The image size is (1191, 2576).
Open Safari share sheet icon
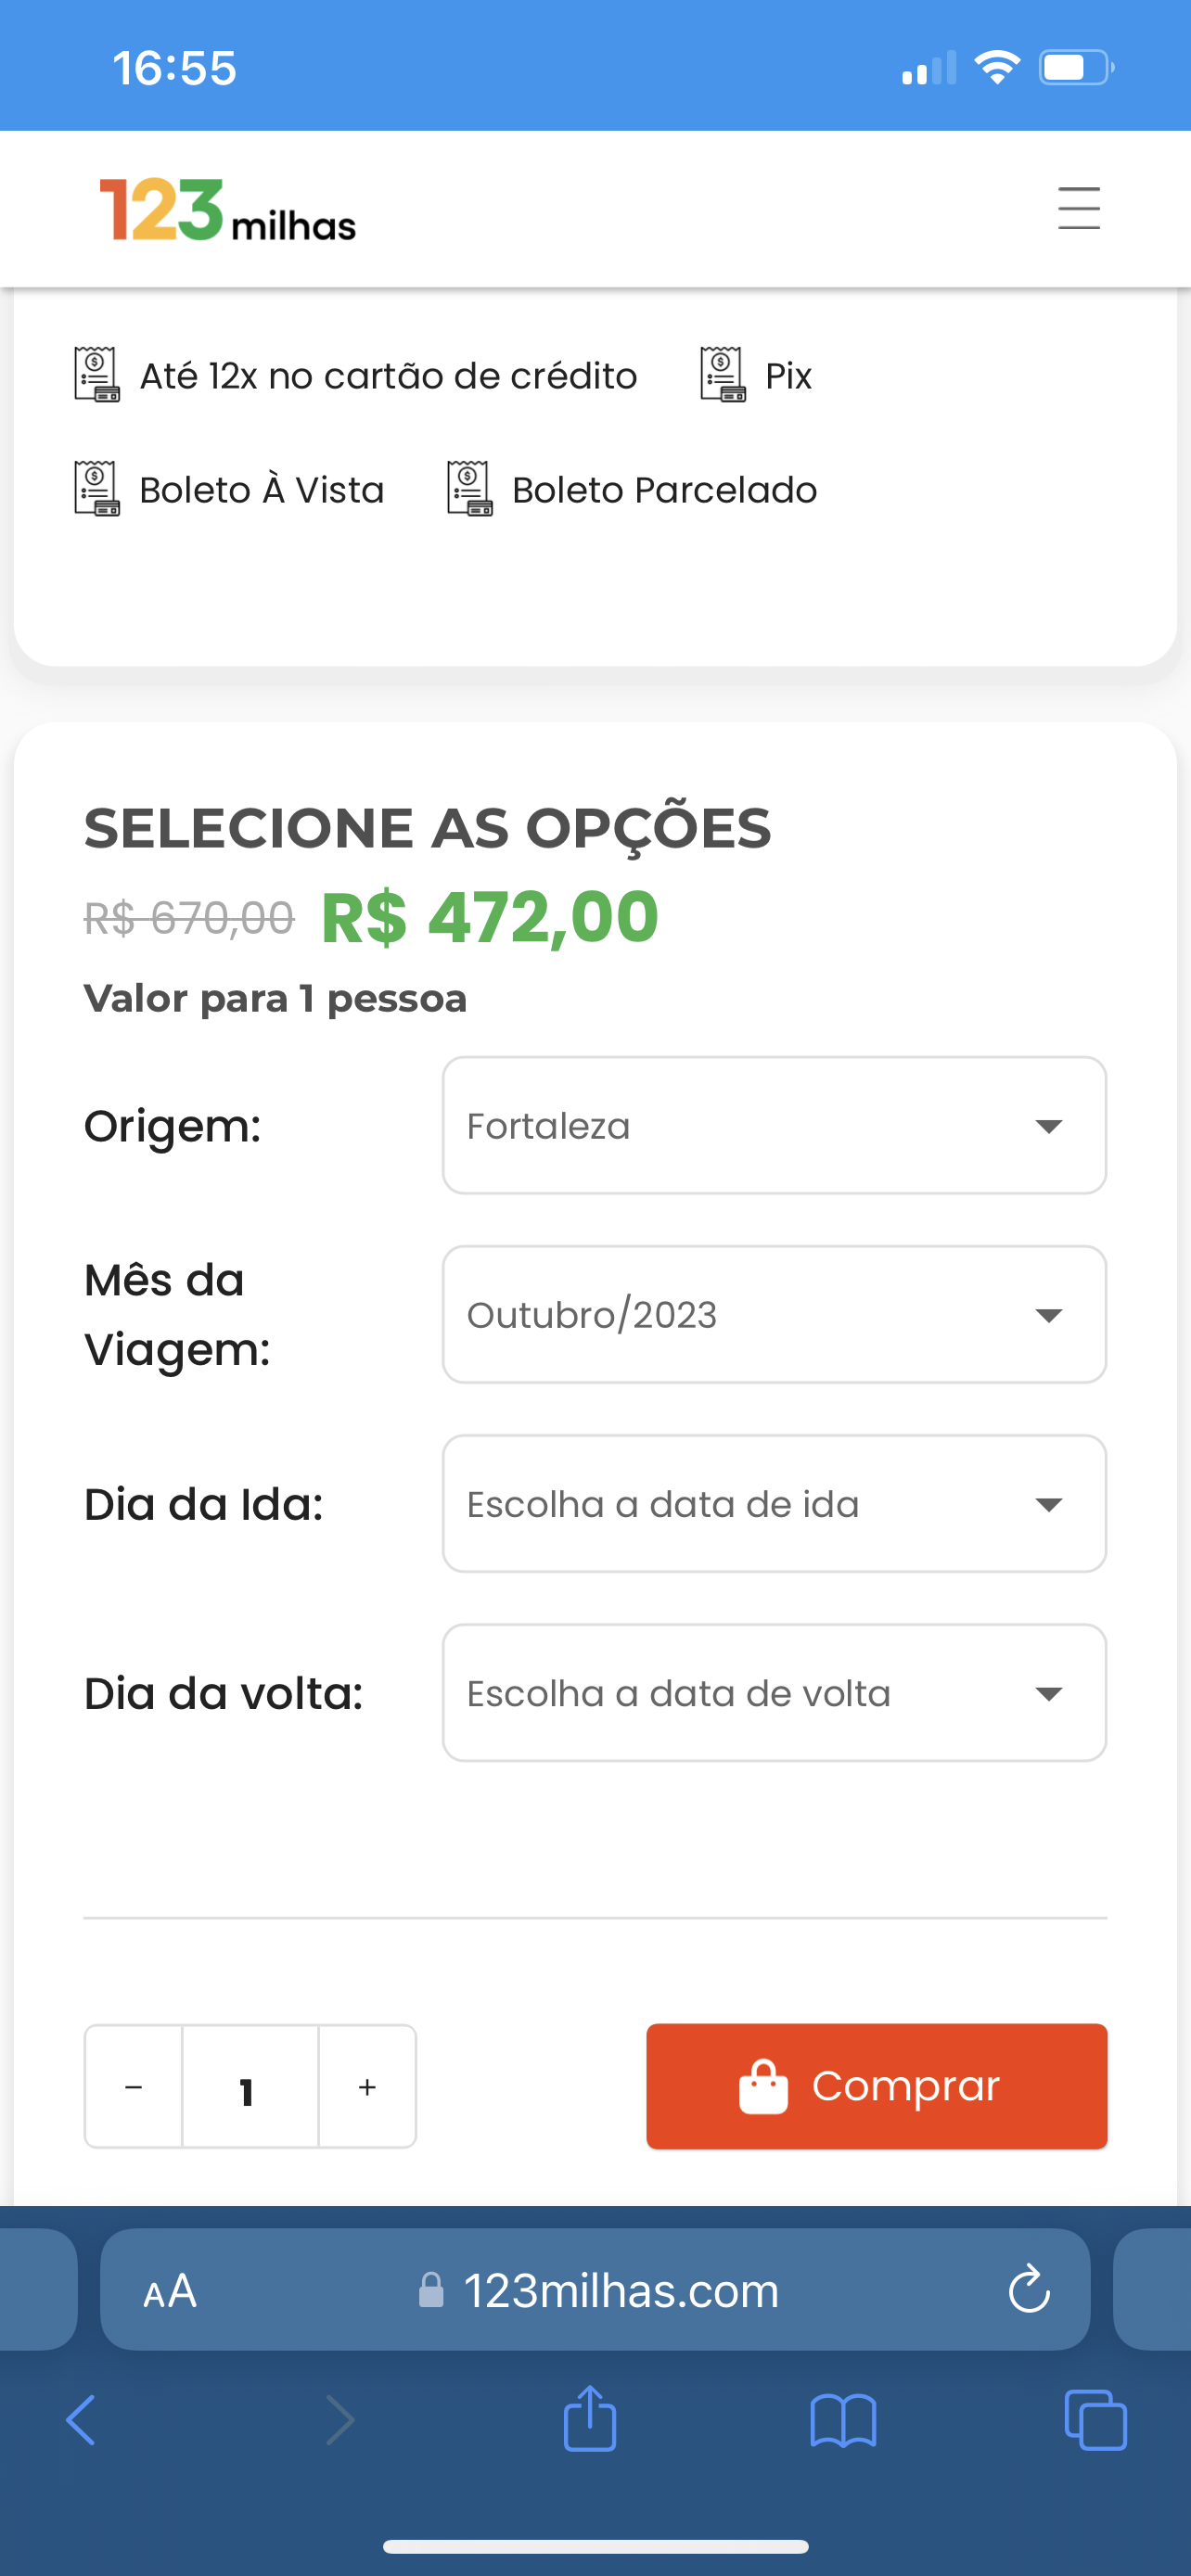(590, 2420)
